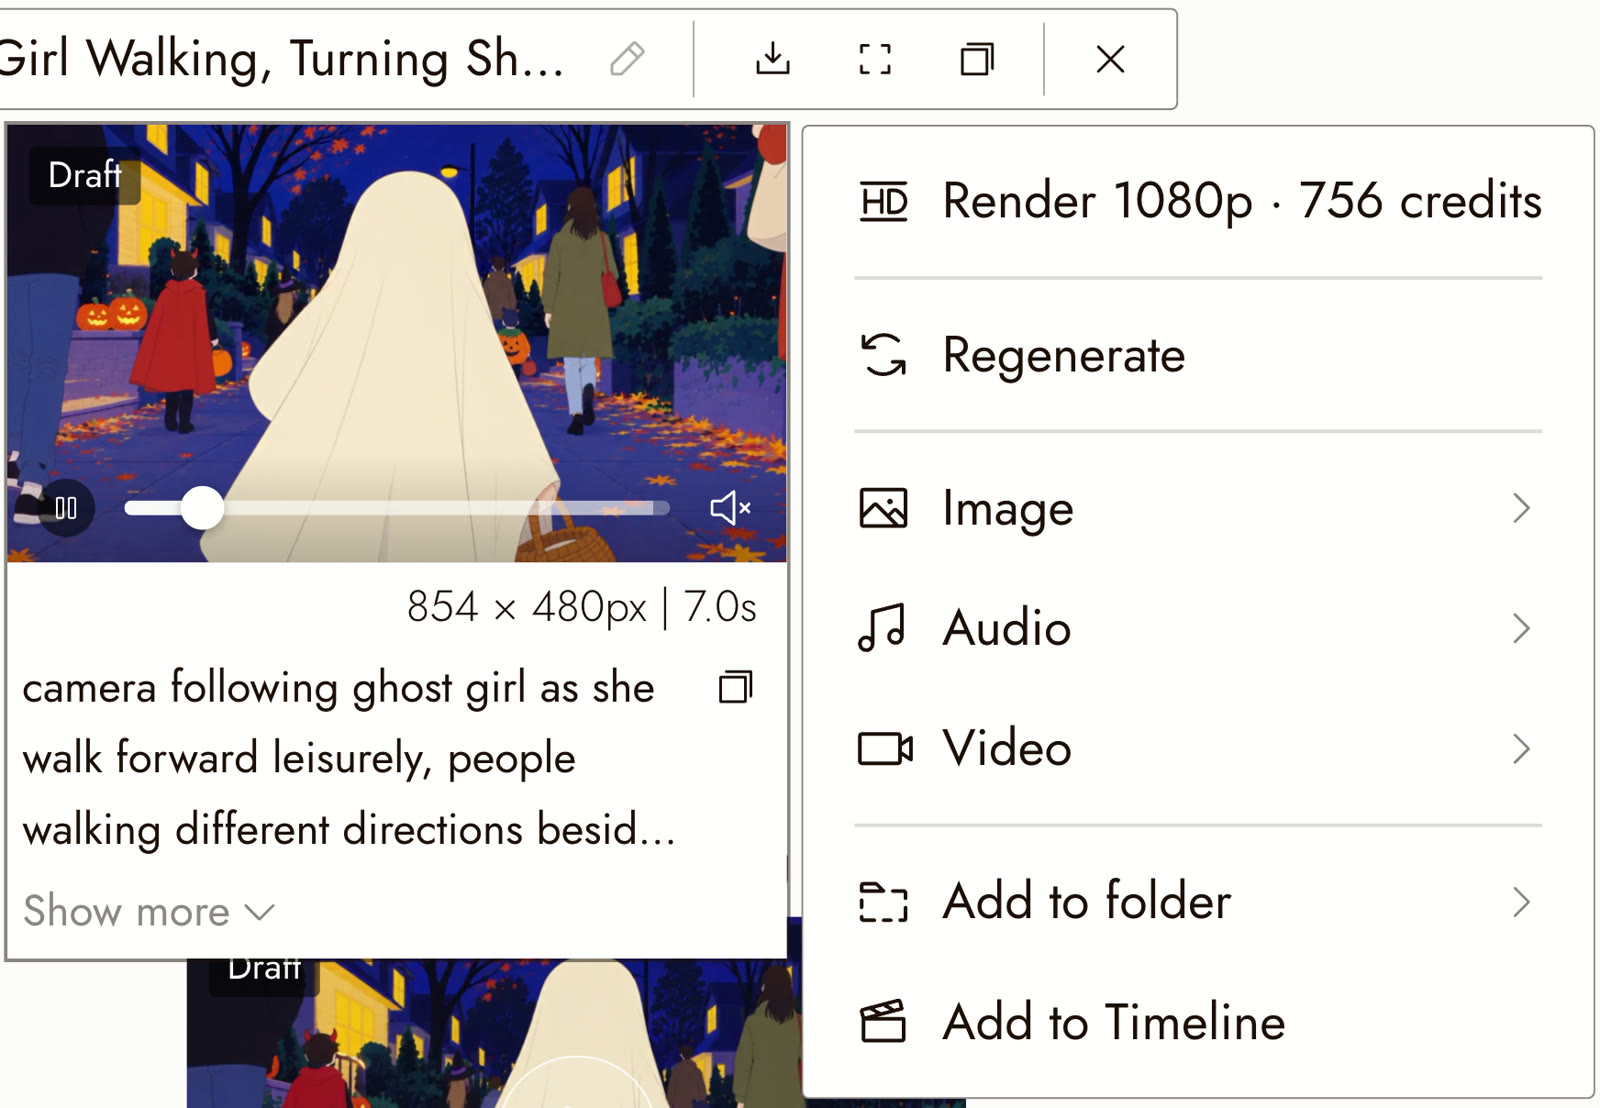Image resolution: width=1600 pixels, height=1108 pixels.
Task: Open the Image submenu
Action: tap(1198, 508)
